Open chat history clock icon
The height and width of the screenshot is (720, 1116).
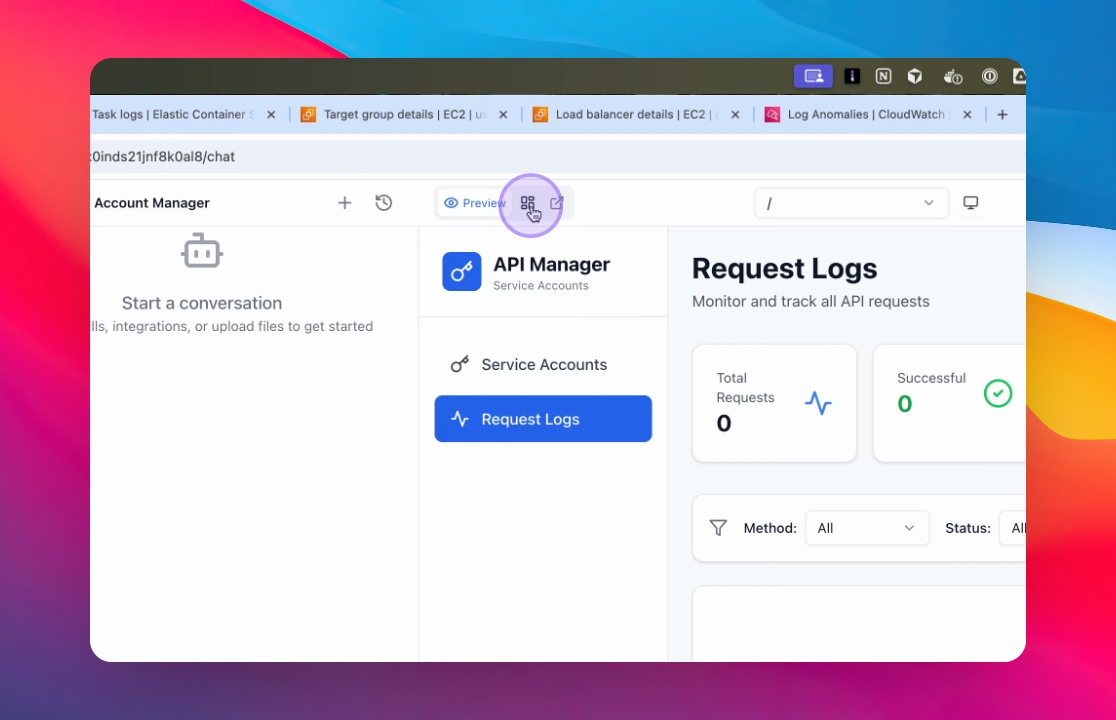384,203
